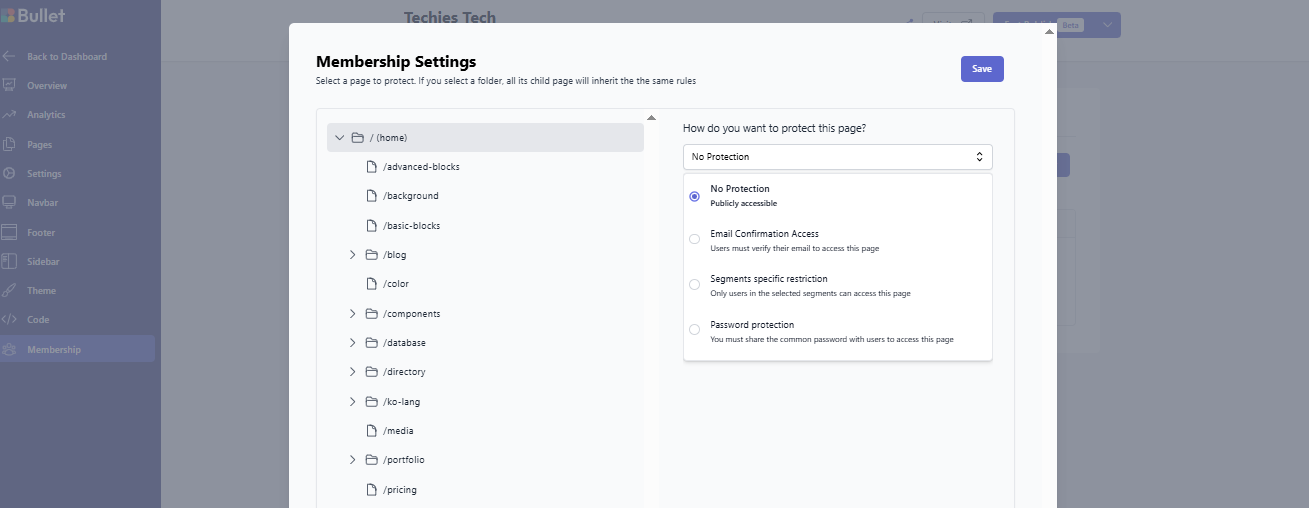Image resolution: width=1309 pixels, height=508 pixels.
Task: Click the Theme brush icon
Action: [x=9, y=291]
